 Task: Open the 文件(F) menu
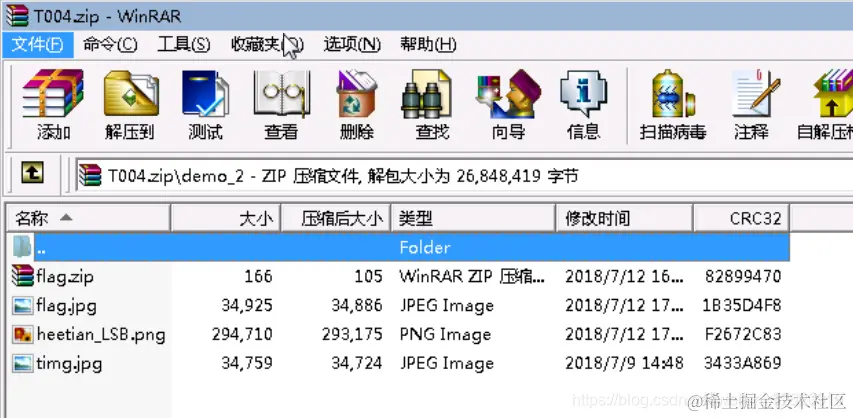point(38,45)
